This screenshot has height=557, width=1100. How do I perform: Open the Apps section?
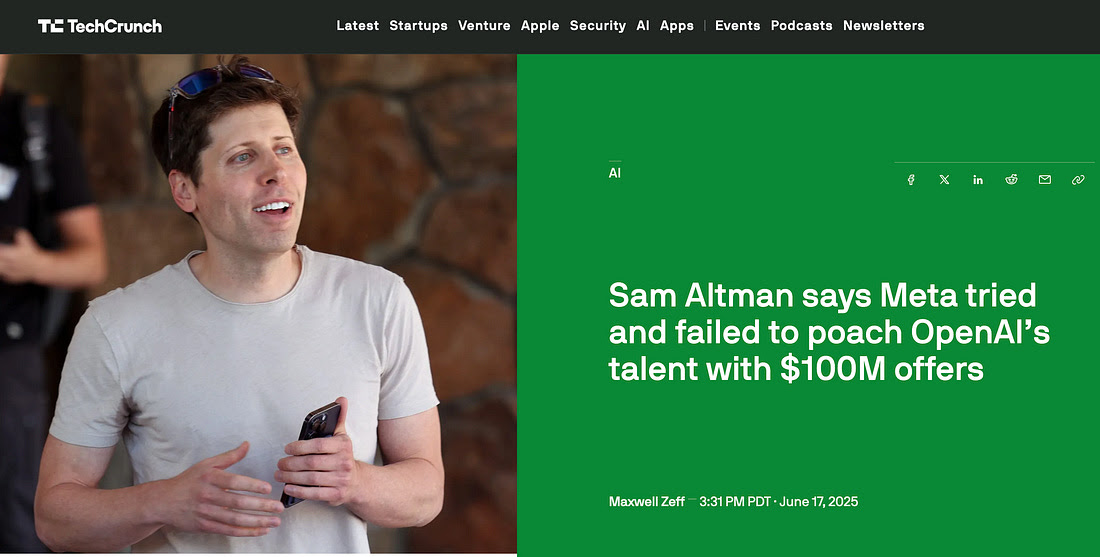pos(677,26)
